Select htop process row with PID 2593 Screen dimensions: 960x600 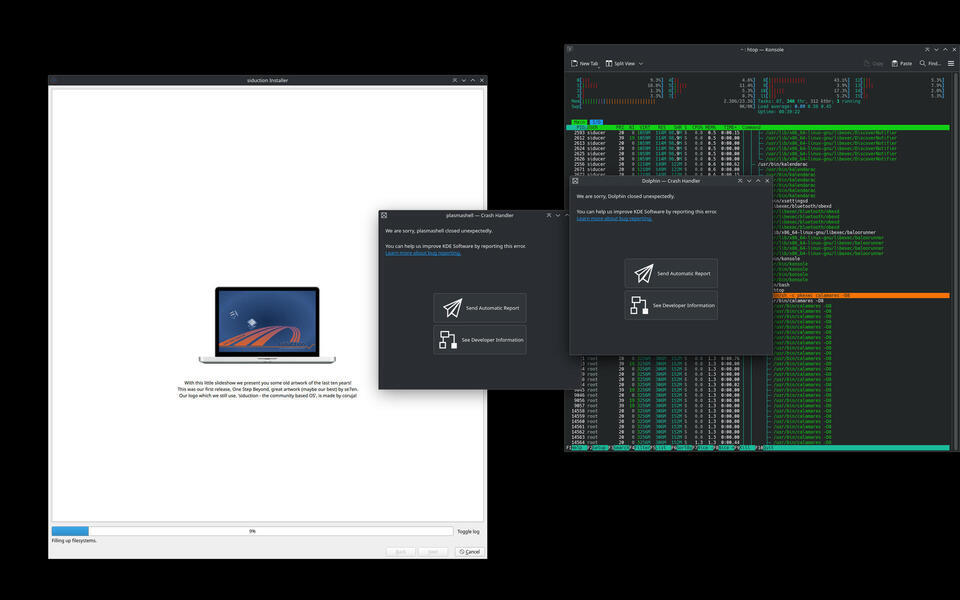point(758,133)
